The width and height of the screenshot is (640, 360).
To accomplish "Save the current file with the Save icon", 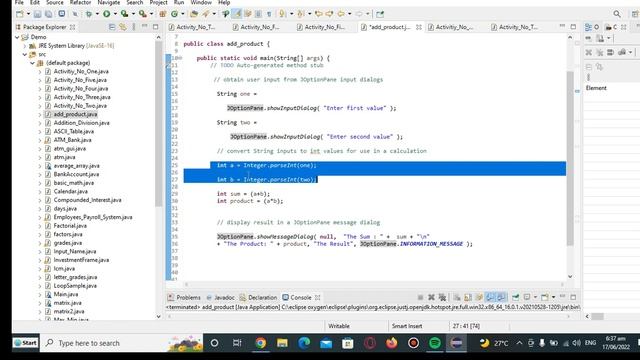I will click(38, 14).
